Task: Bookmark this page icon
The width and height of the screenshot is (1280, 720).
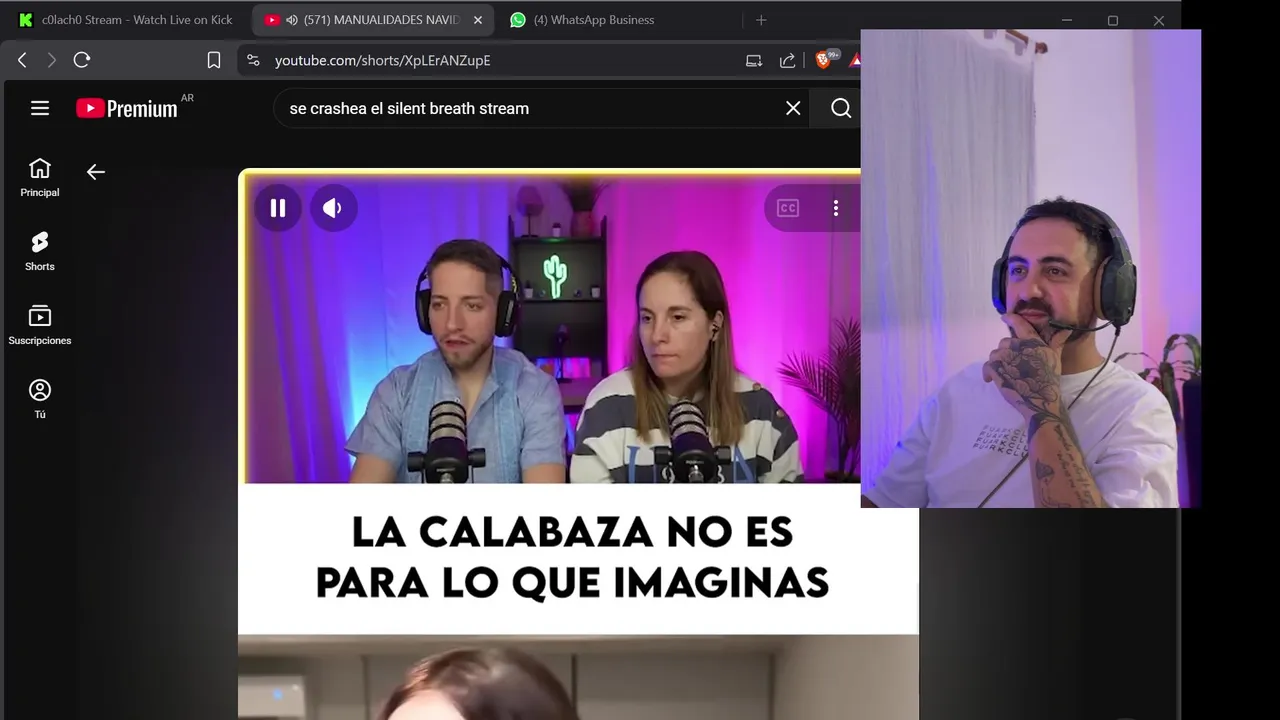Action: click(213, 60)
